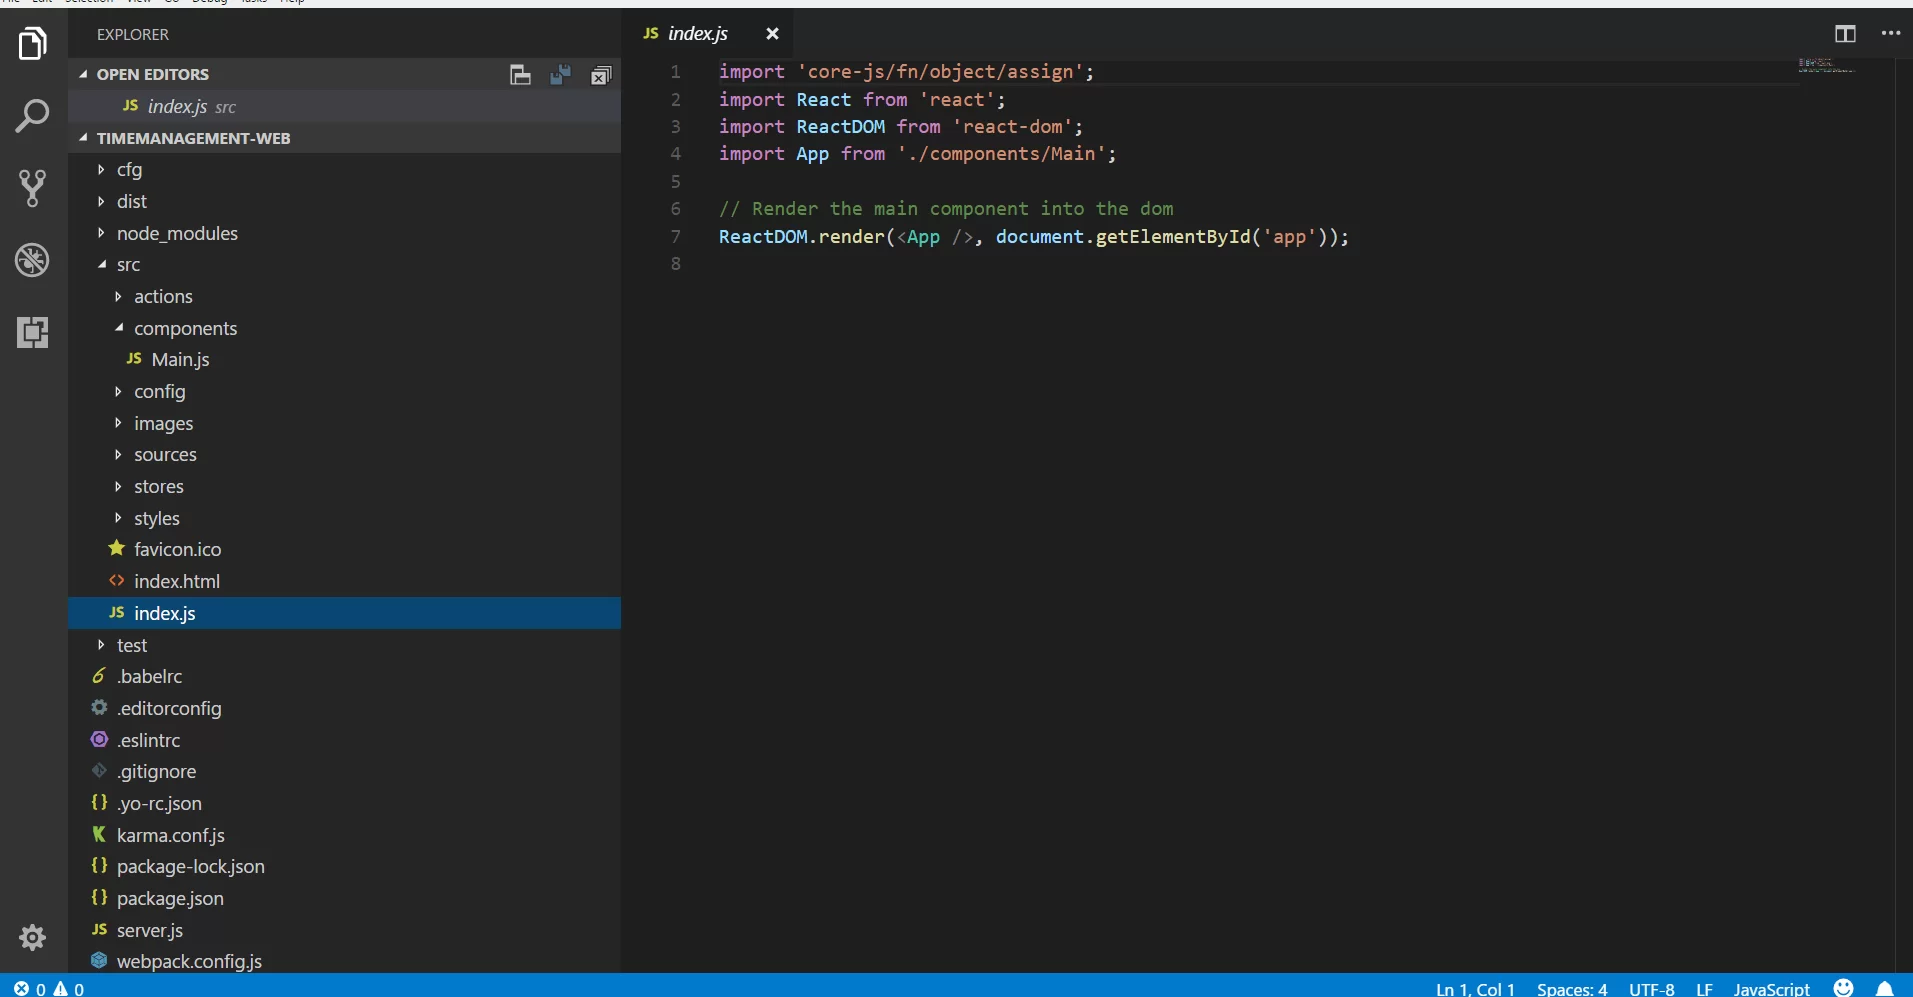Close the index.js editor tab
Viewport: 1913px width, 997px height.
click(x=772, y=34)
